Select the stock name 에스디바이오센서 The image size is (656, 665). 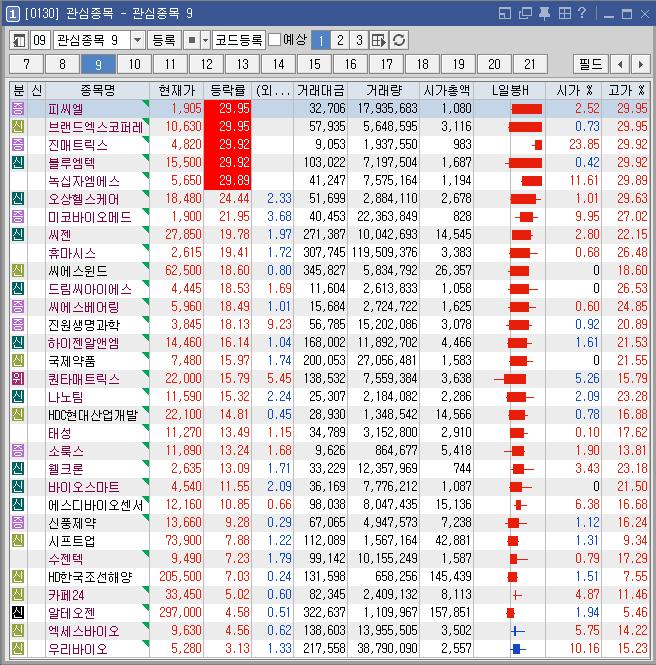(96, 505)
